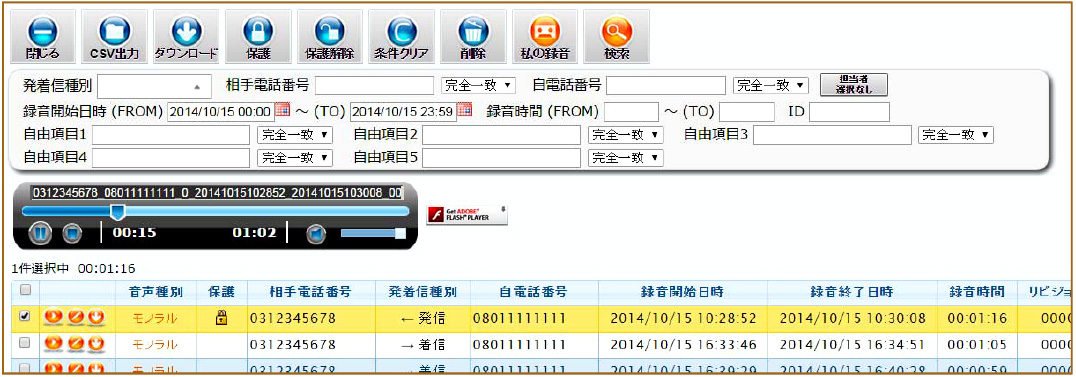This screenshot has width=1076, height=377.
Task: Open 完全一致 dropdown next to 自電話番号
Action: 771,85
